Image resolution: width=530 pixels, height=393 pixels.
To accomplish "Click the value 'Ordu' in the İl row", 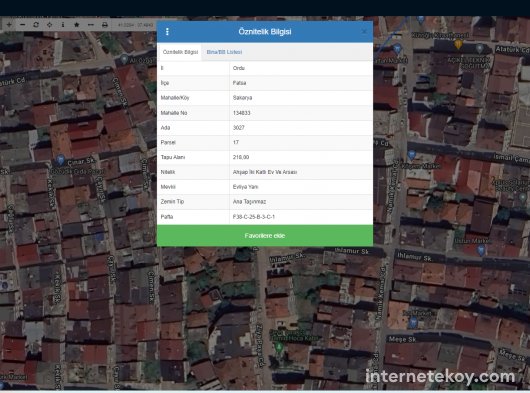I will click(239, 68).
